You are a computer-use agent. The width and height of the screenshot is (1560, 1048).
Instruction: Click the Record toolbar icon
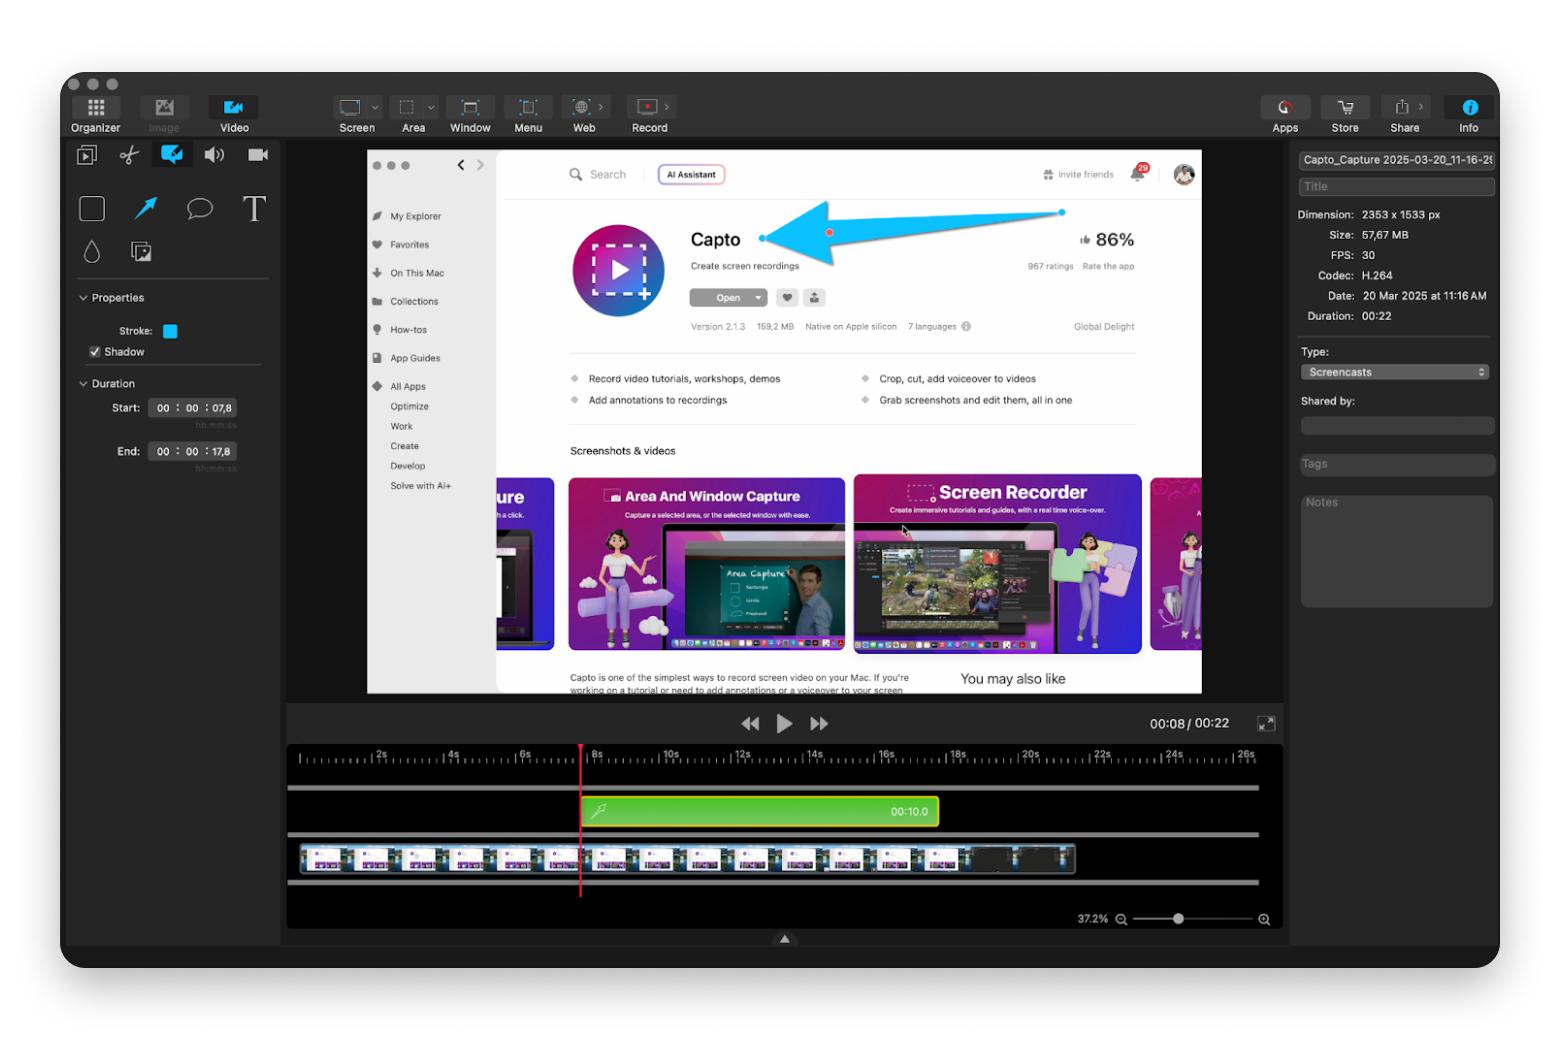point(648,108)
